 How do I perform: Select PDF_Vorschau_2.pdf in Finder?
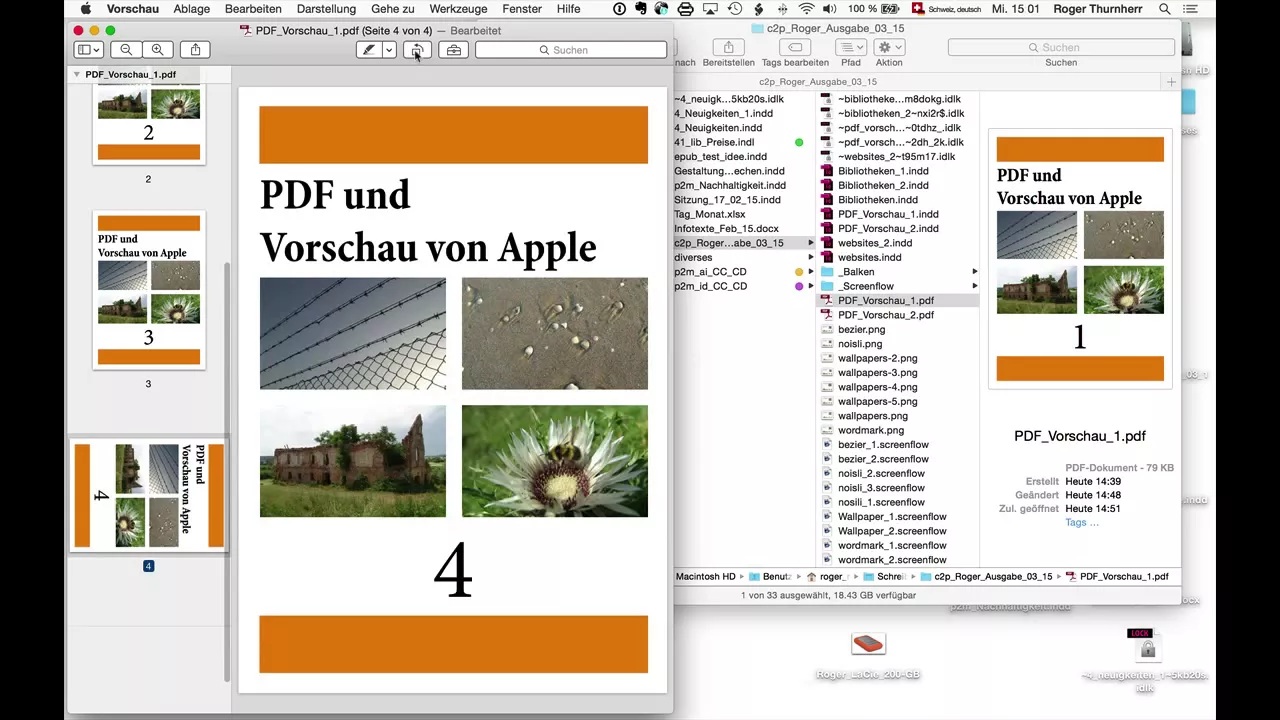coord(886,315)
